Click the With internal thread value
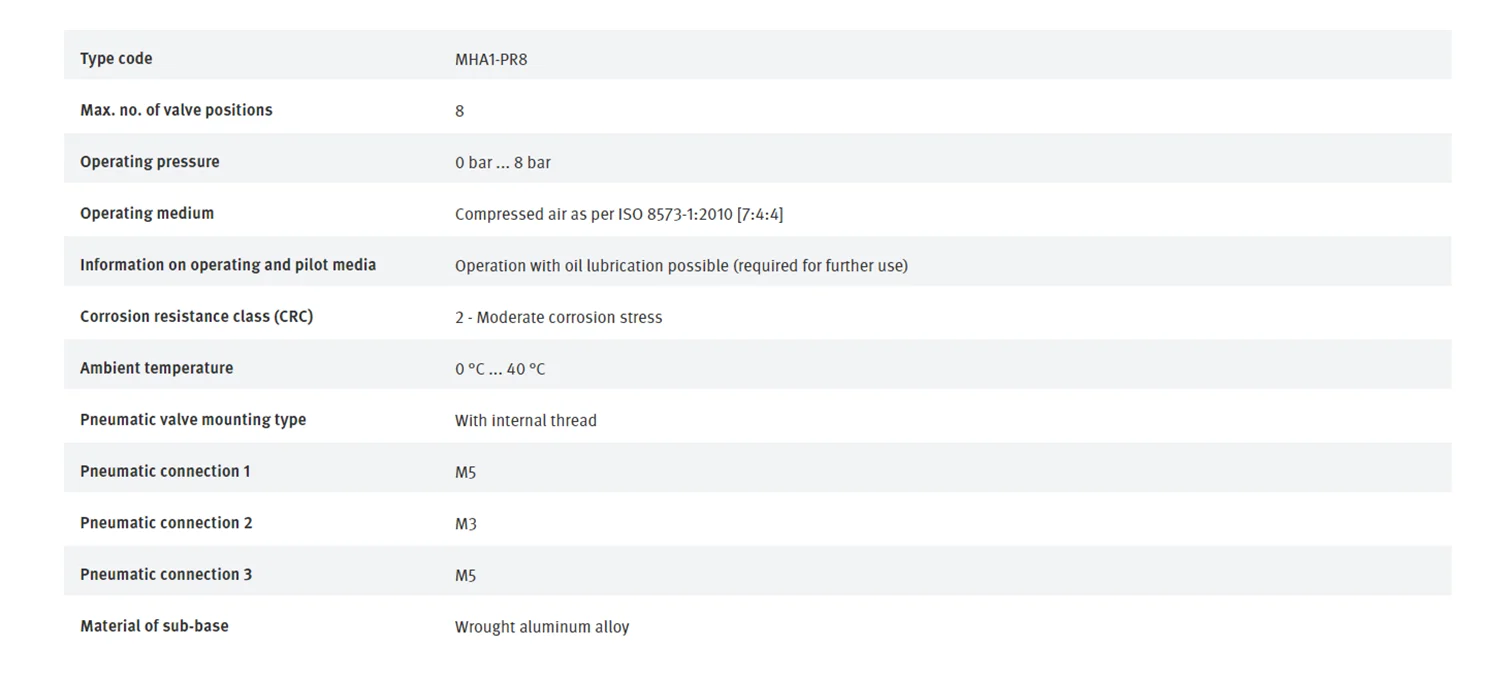 526,420
